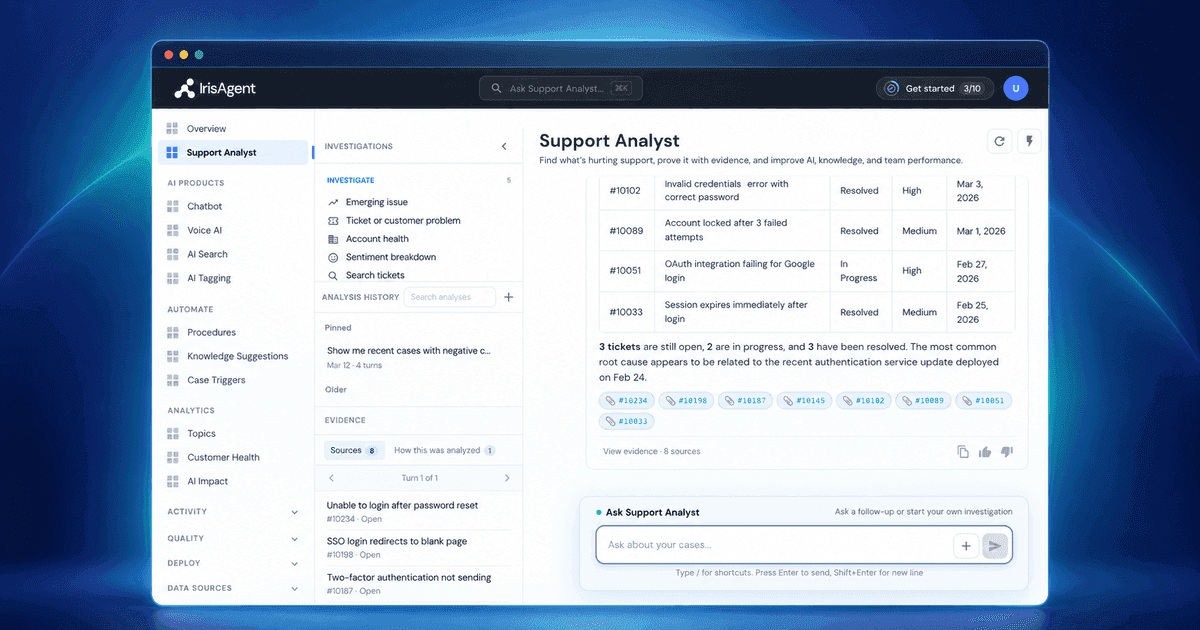Go to next turn arrow
Screen dimensions: 1200x630
507,478
